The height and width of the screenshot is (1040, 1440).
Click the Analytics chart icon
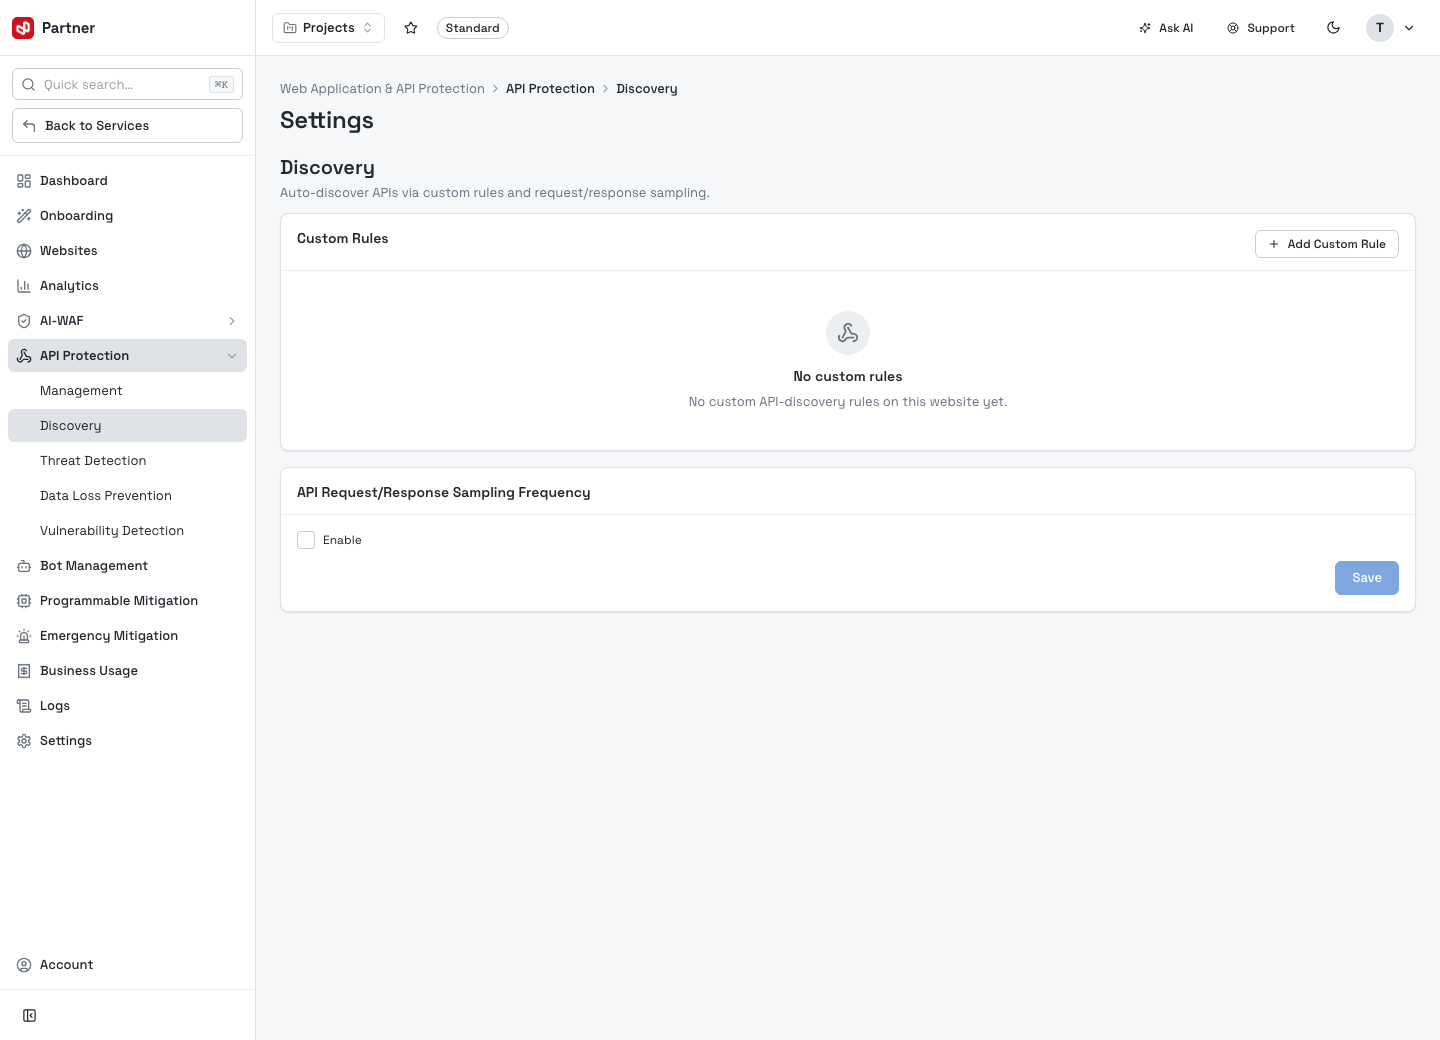point(24,286)
